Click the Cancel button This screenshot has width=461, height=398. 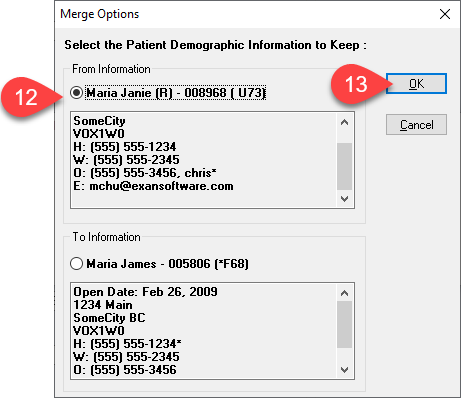point(416,125)
